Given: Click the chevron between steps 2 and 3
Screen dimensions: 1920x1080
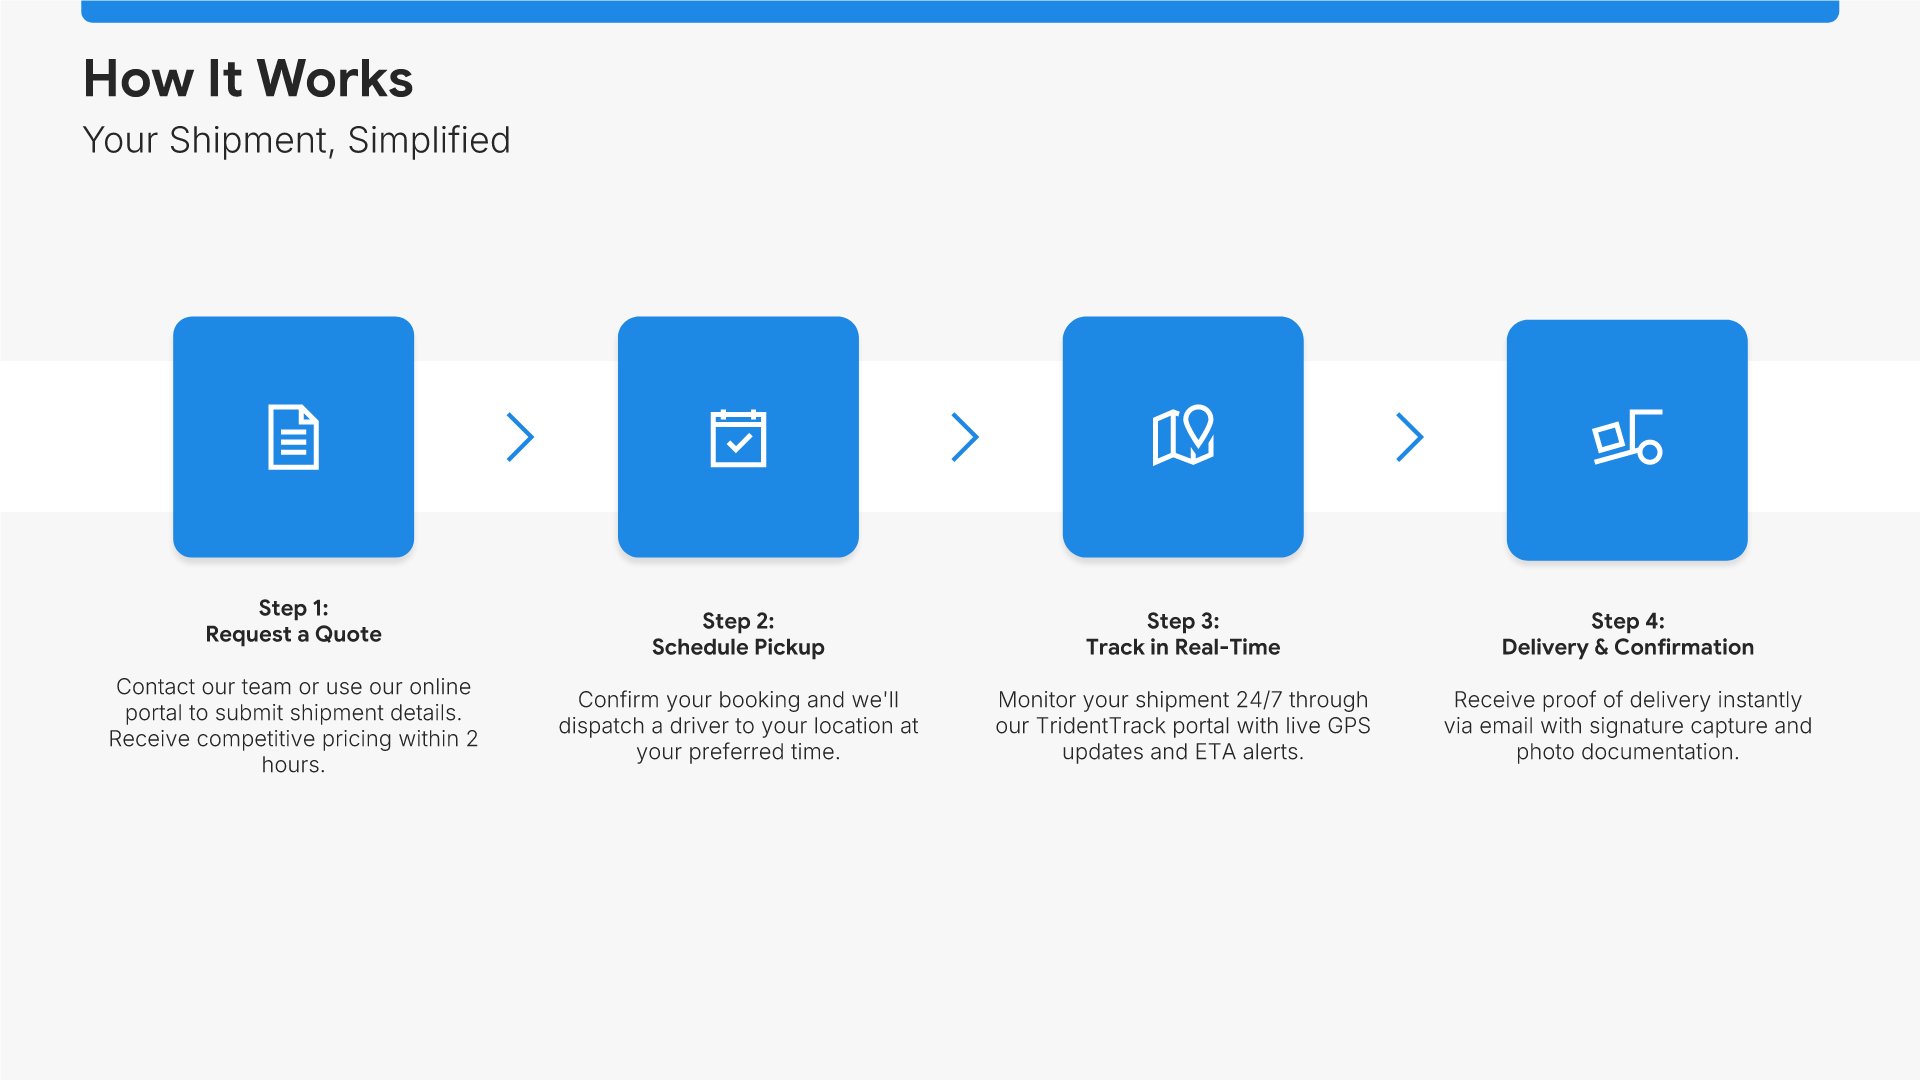Looking at the screenshot, I should coord(965,437).
